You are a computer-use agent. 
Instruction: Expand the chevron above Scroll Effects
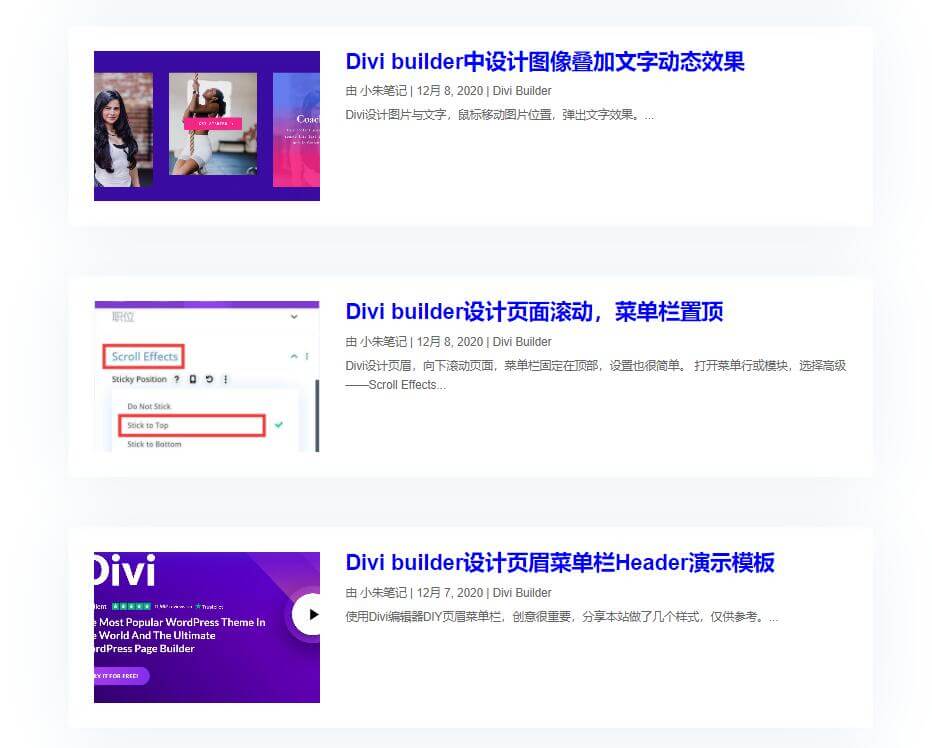tap(294, 317)
